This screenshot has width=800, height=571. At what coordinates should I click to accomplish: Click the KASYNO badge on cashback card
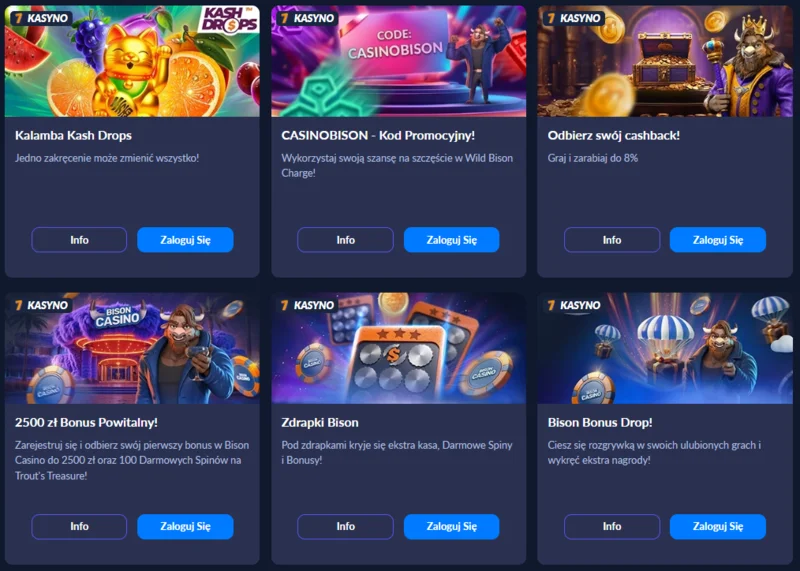point(574,18)
